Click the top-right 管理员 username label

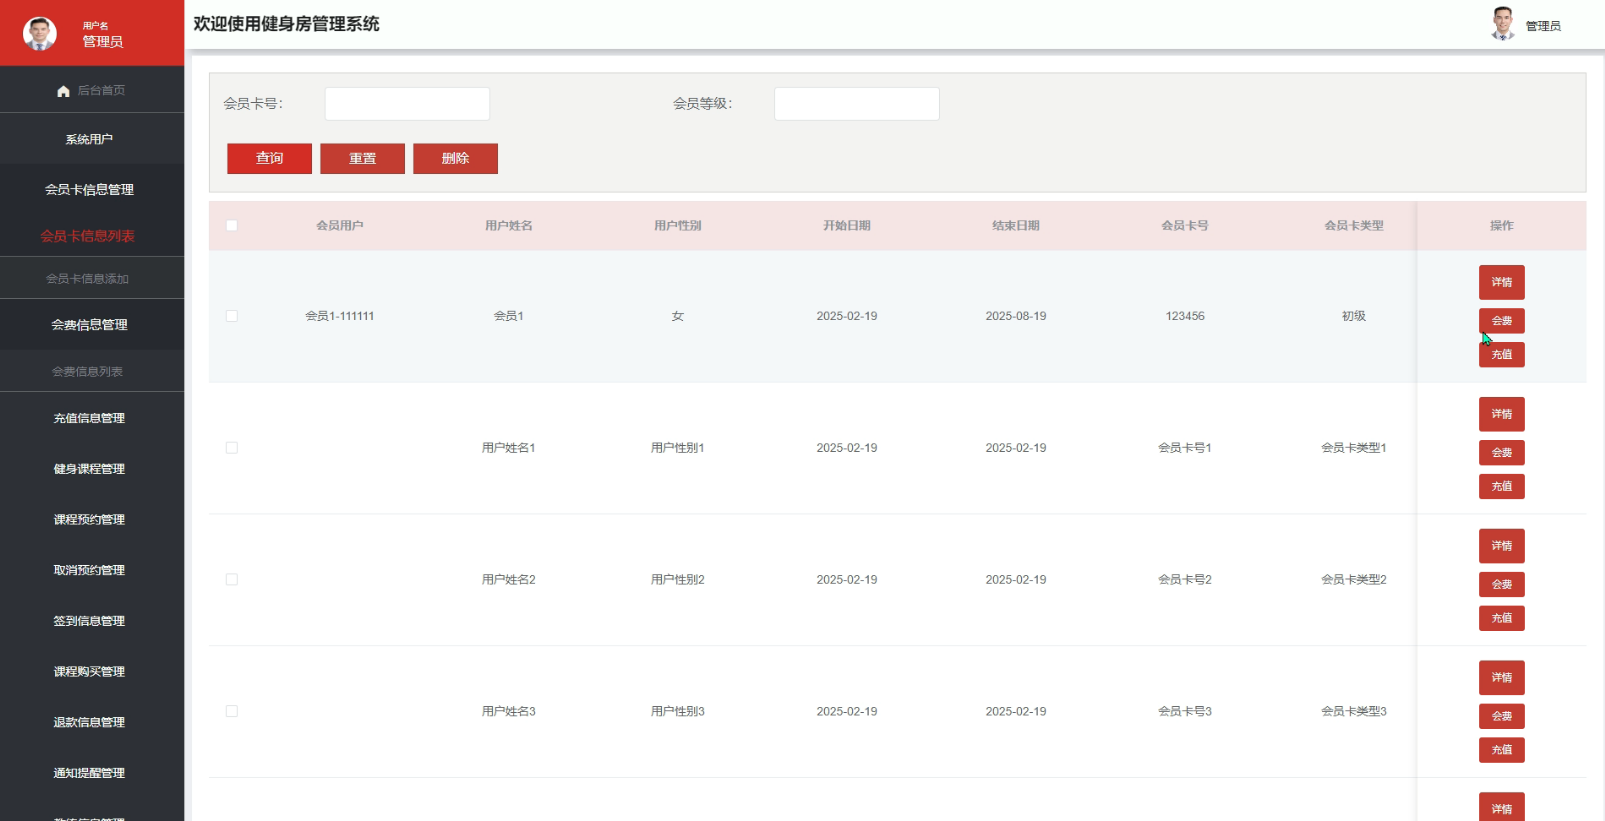(1543, 26)
